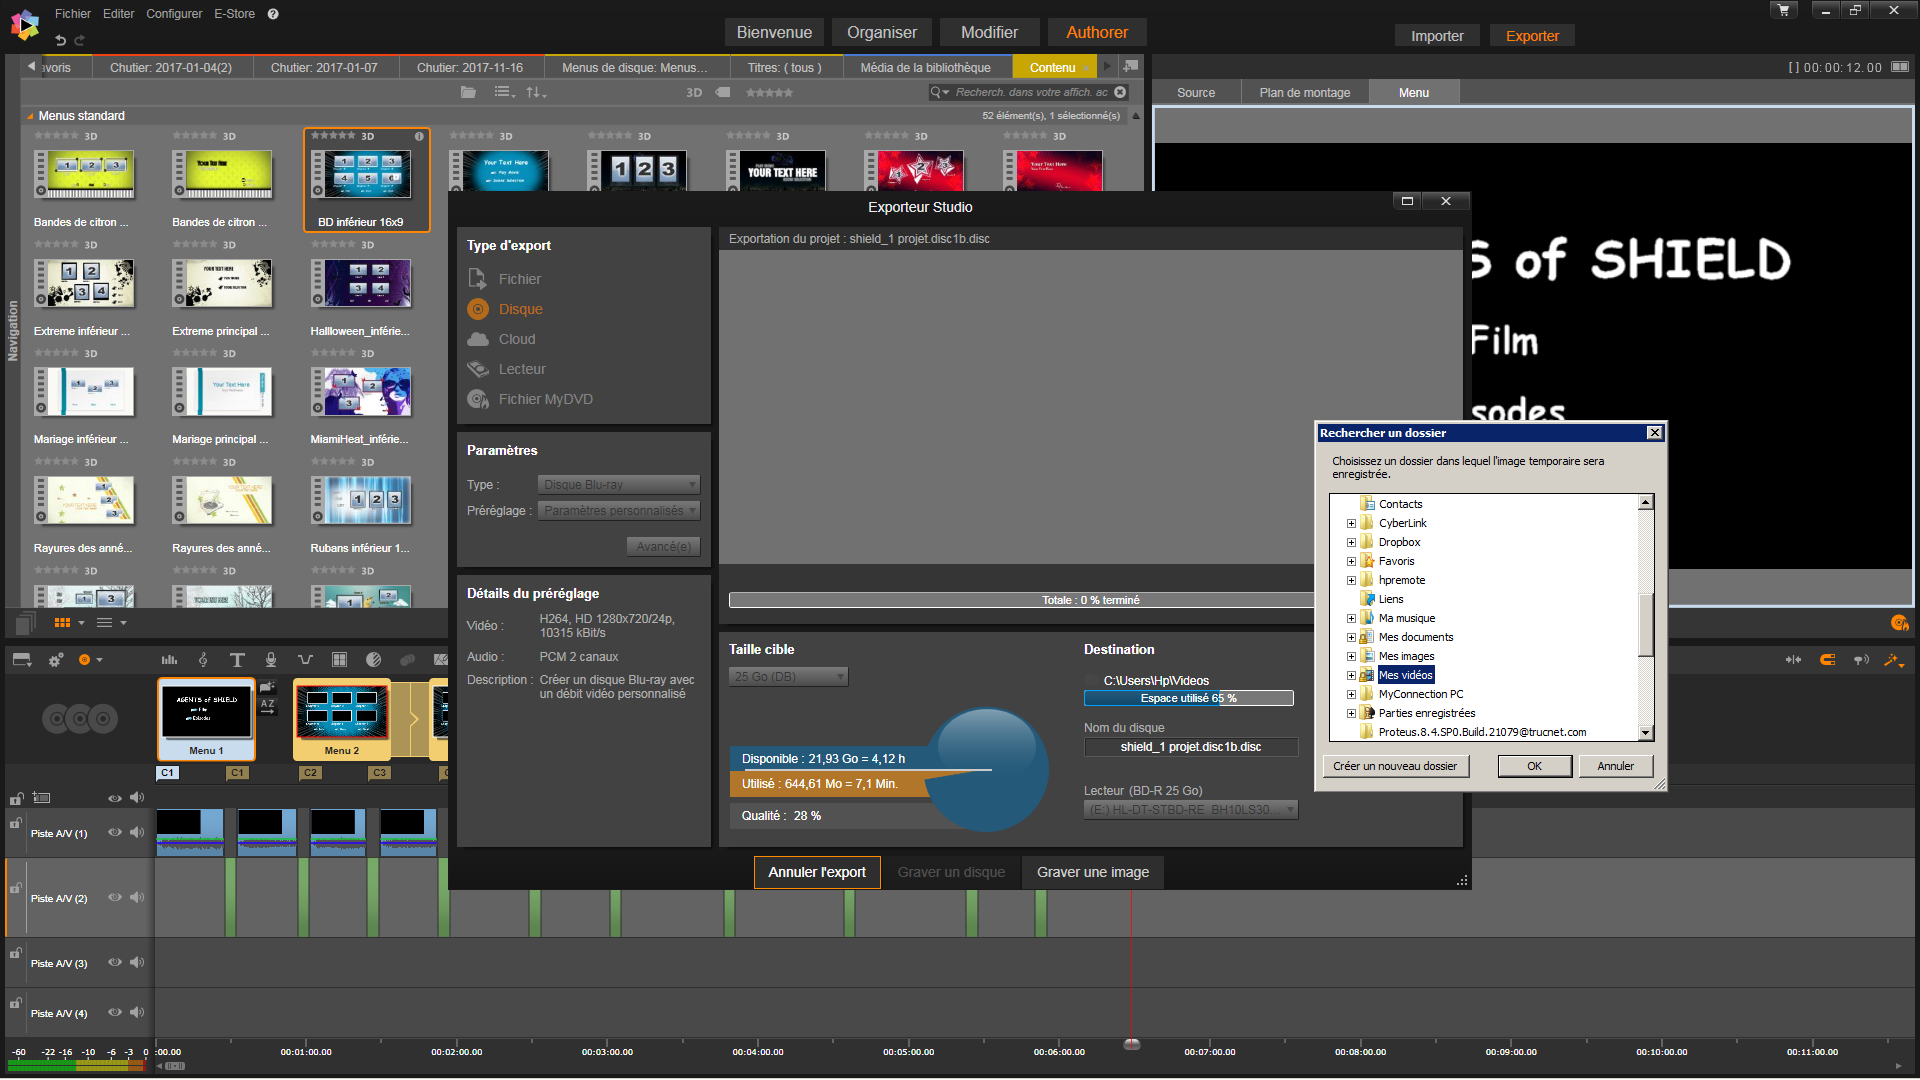
Task: Open the Taille cible 25 Go dropdown
Action: (x=788, y=676)
